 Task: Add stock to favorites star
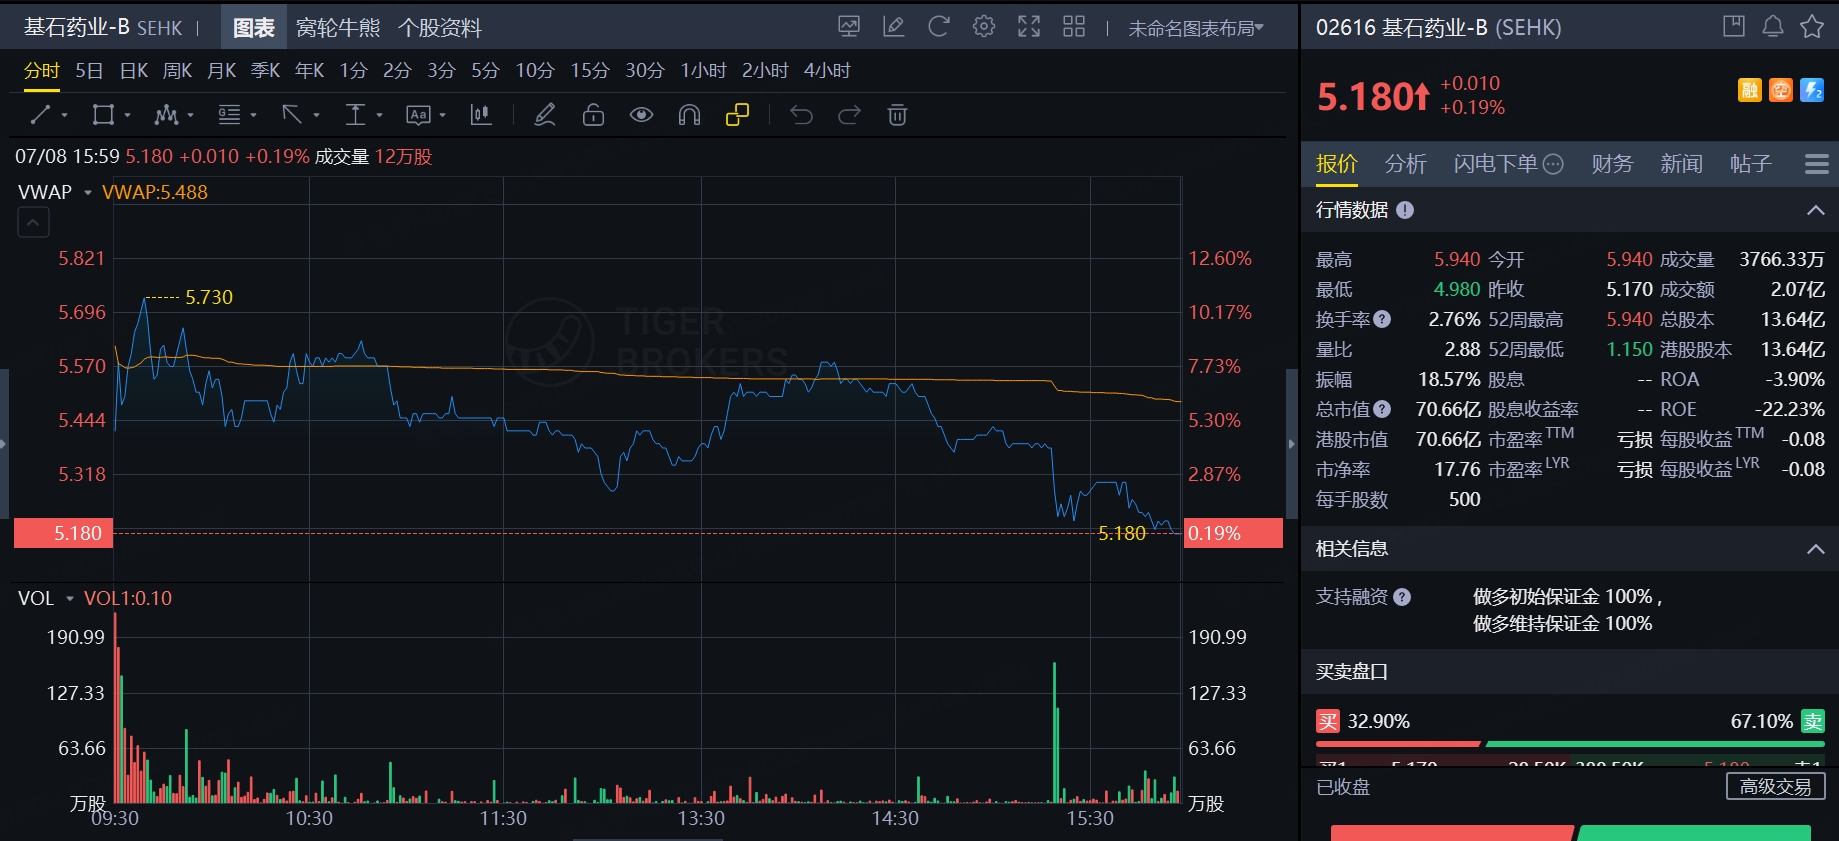(1811, 27)
